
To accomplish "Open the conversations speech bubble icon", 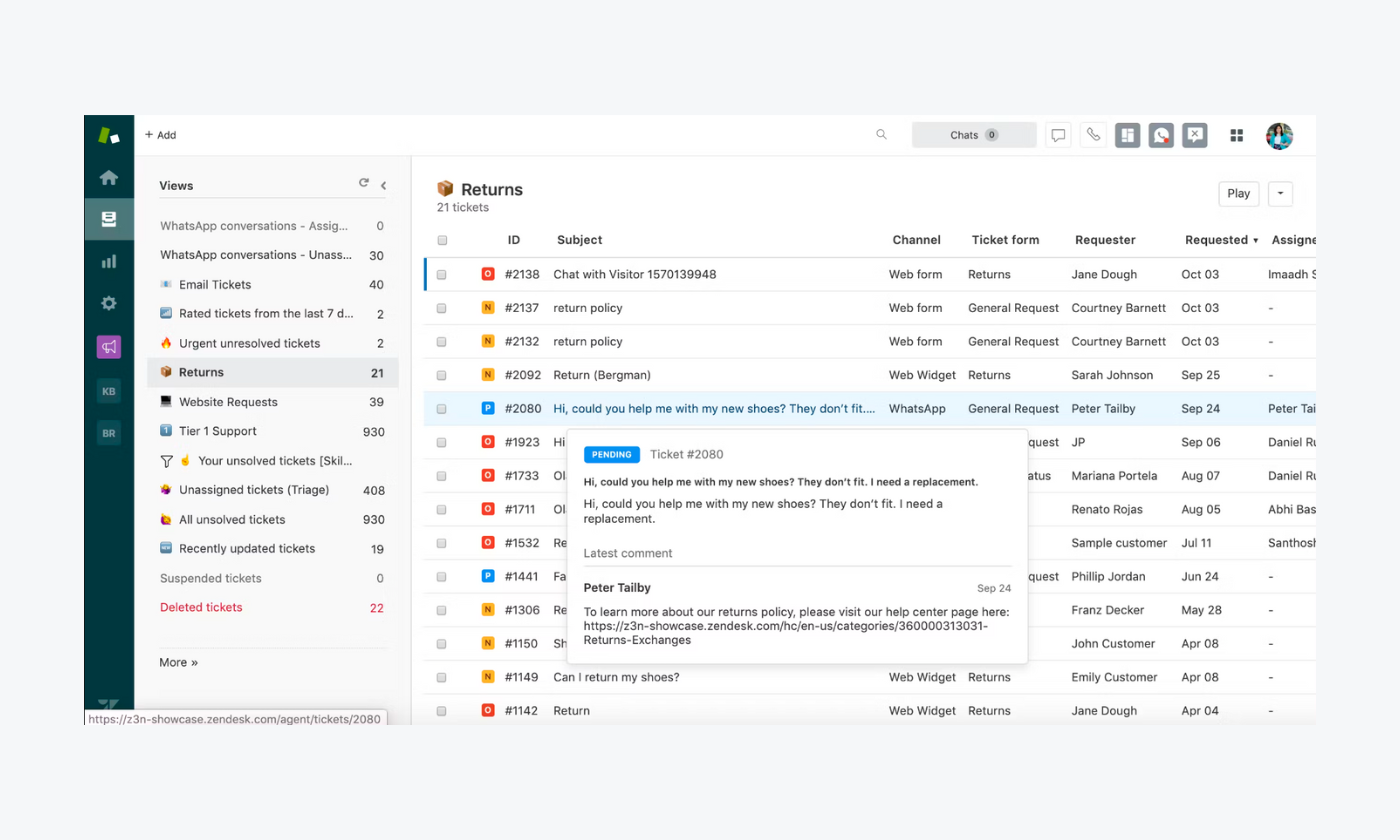I will [1058, 135].
